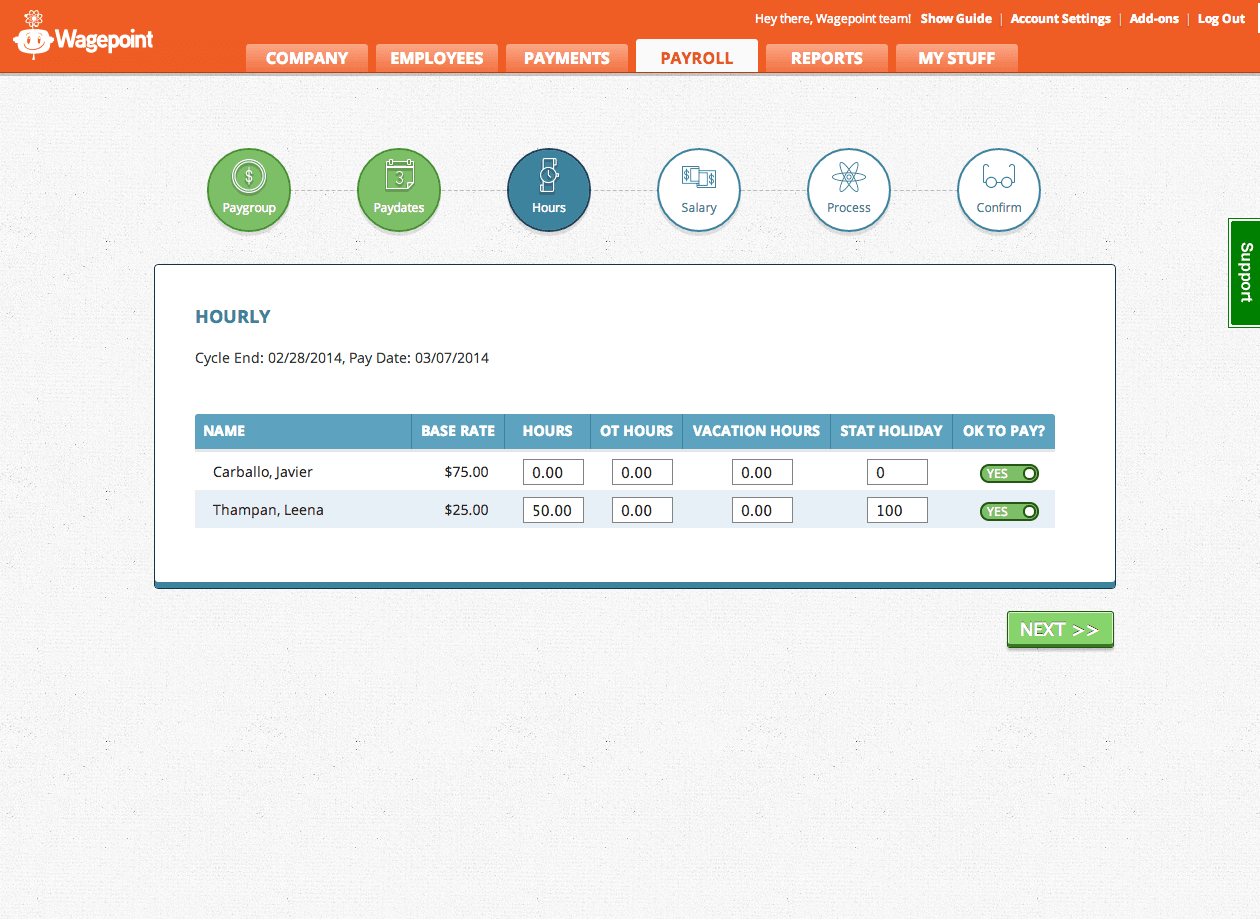The height and width of the screenshot is (920, 1260).
Task: Toggle OK to Pay for Thampan, Leena
Action: pos(1009,511)
